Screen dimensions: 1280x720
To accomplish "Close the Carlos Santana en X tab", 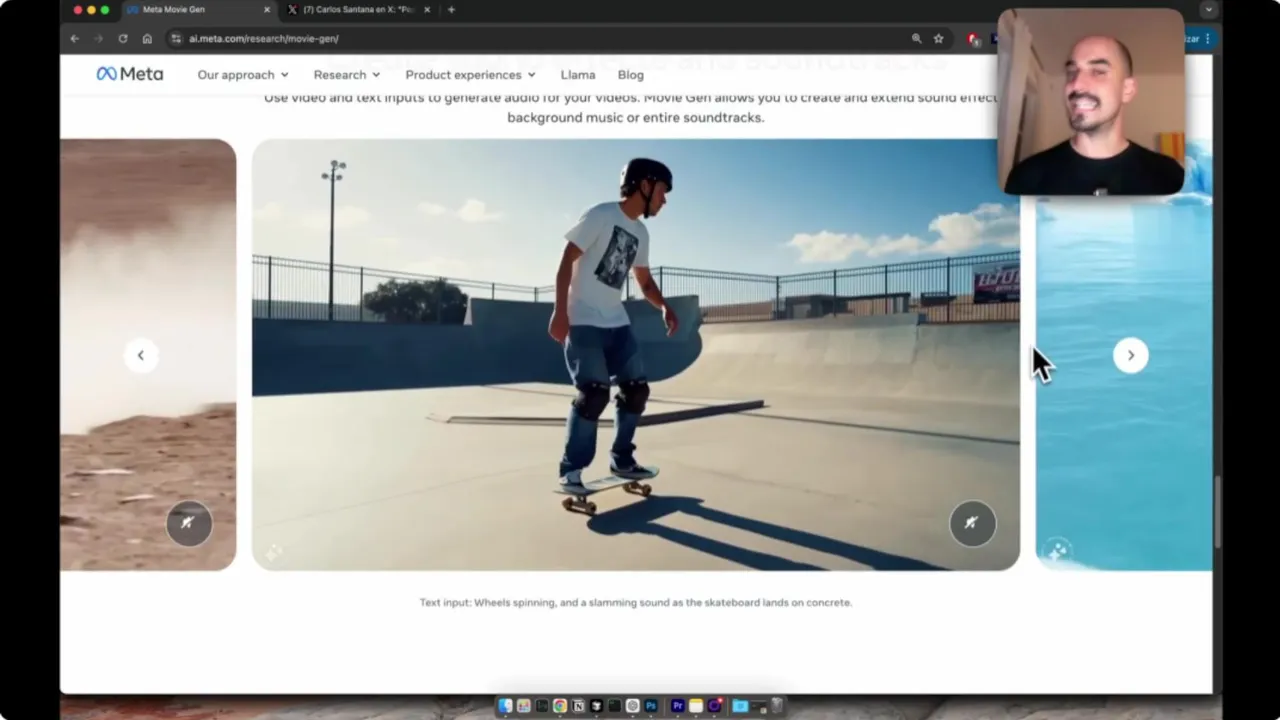I will [428, 10].
